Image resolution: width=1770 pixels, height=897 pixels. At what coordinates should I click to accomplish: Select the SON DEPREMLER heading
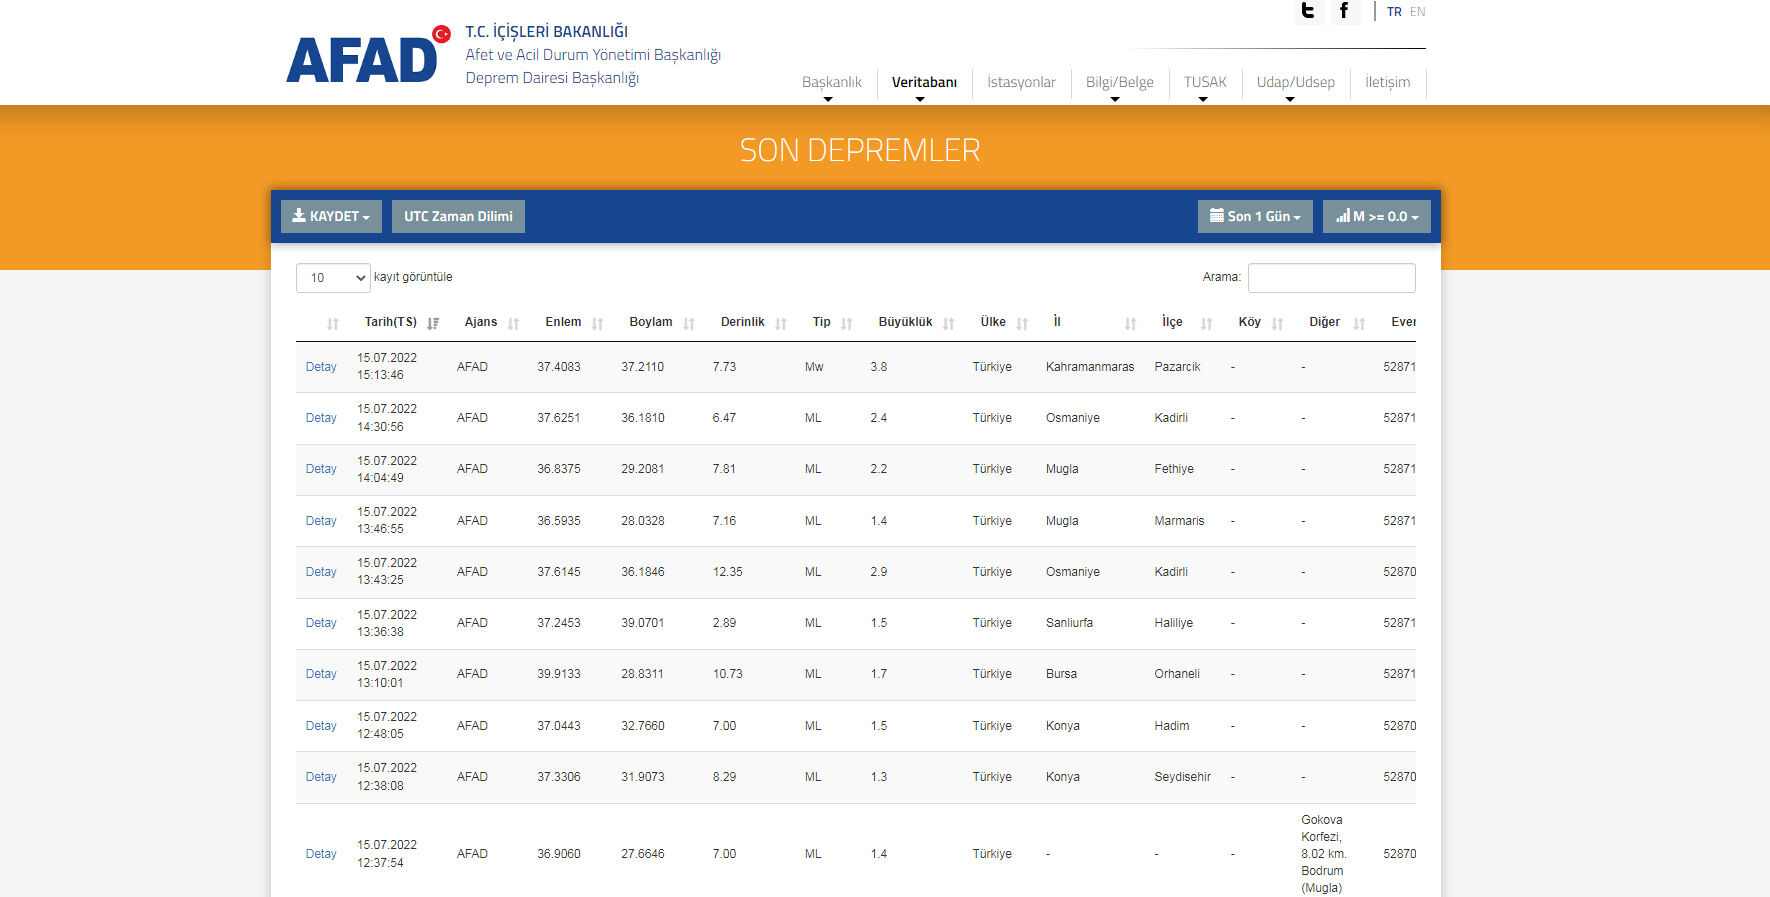click(x=859, y=150)
